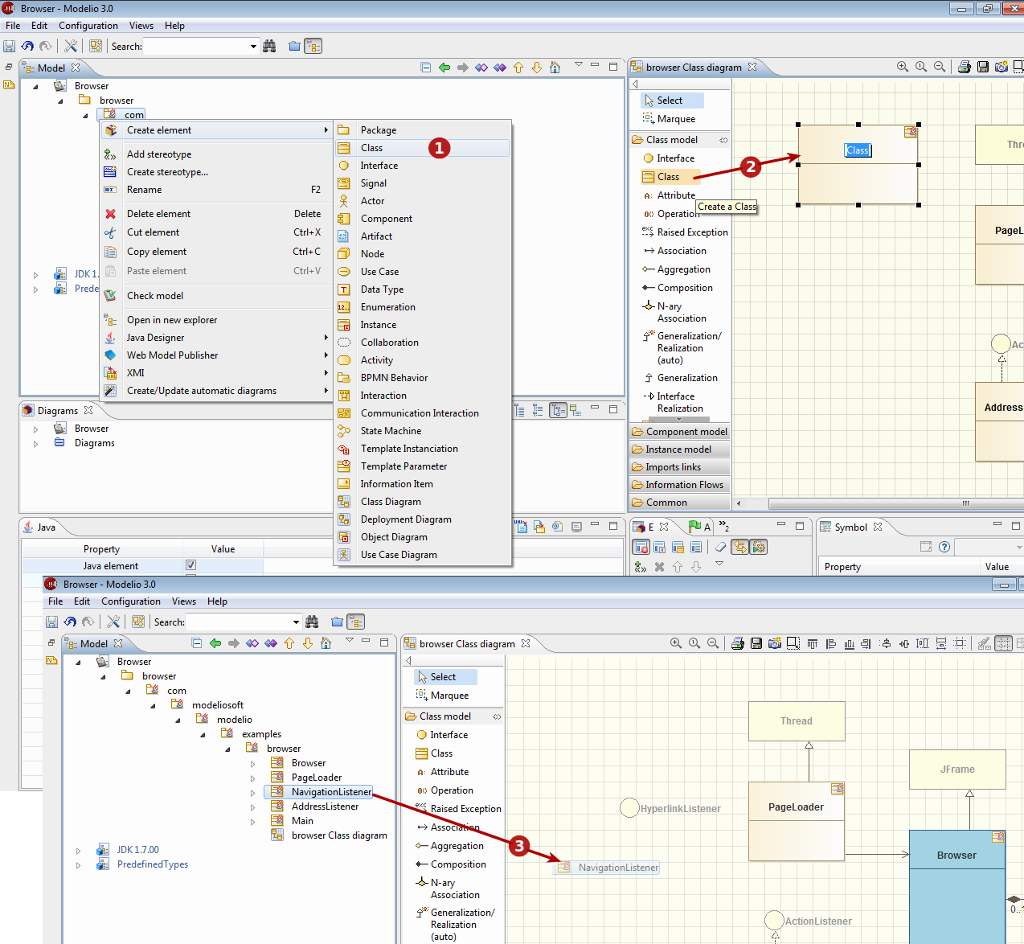Expand the Diagrams folder in Diagrams panel

coord(36,443)
